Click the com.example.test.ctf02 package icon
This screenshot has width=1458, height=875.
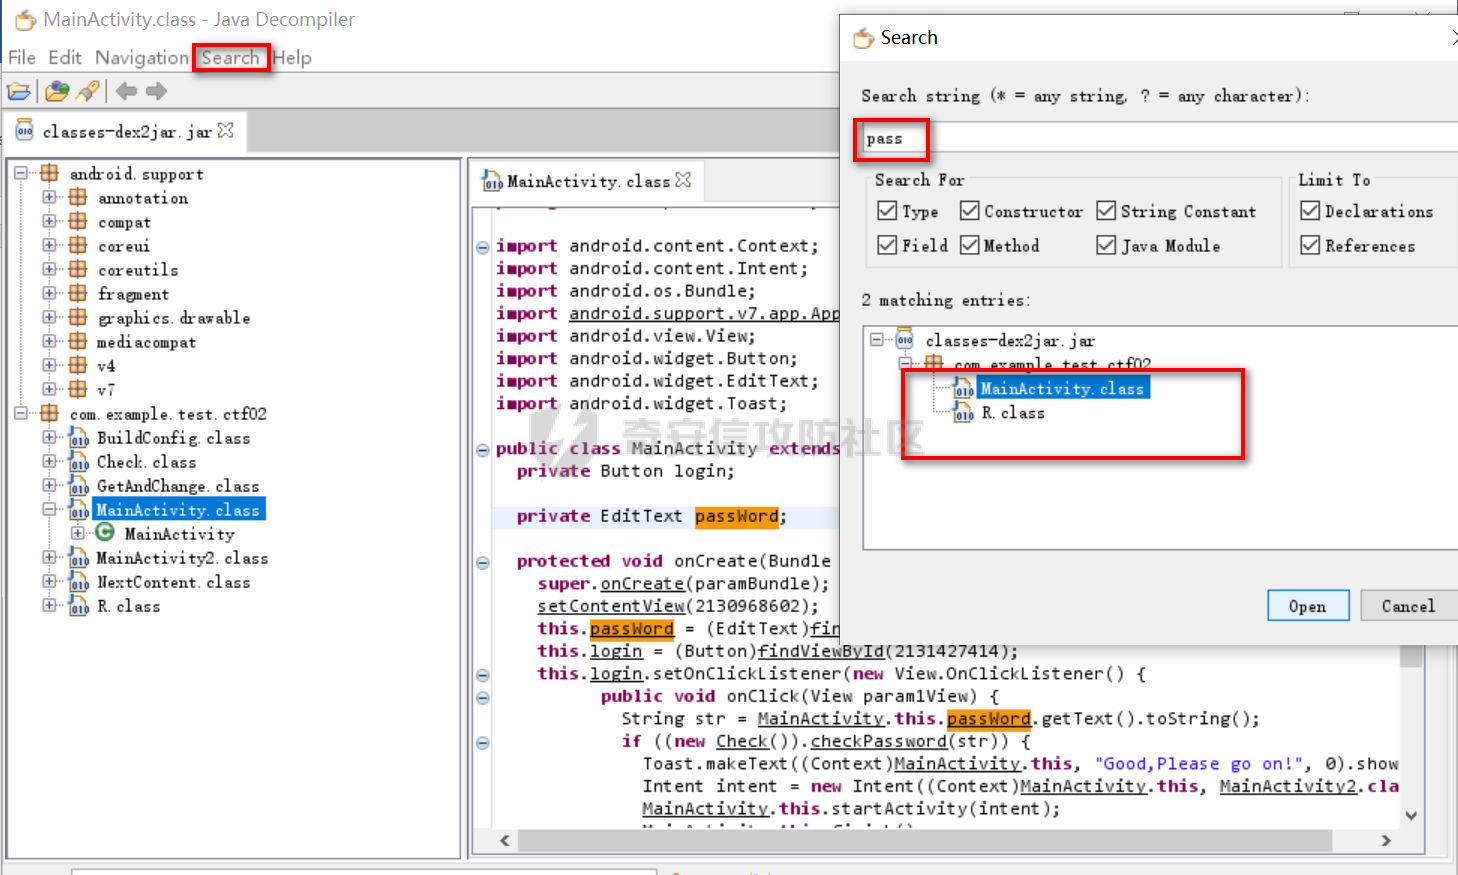pyautogui.click(x=49, y=413)
